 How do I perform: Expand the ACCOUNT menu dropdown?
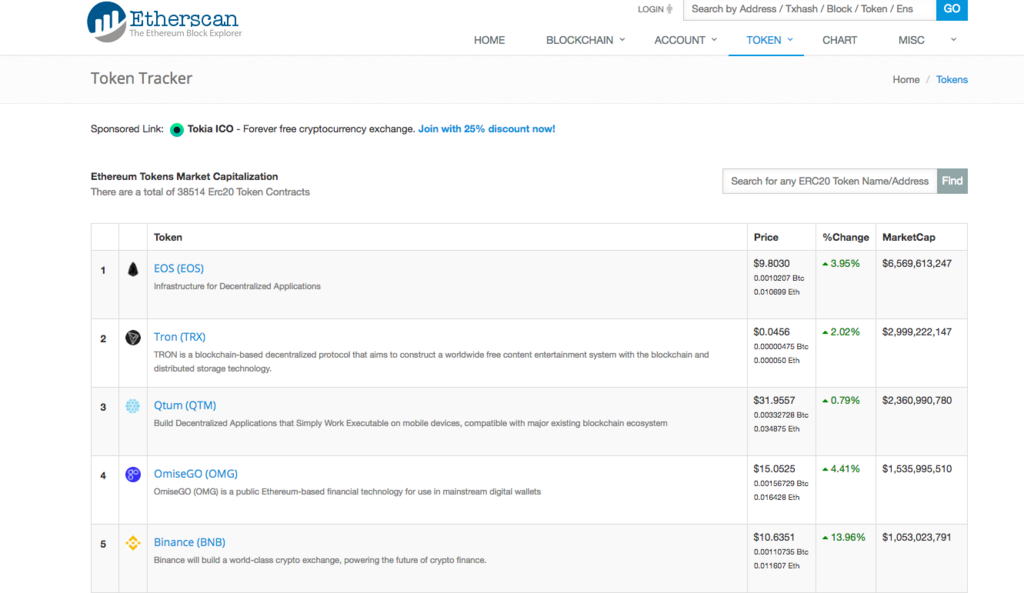714,40
